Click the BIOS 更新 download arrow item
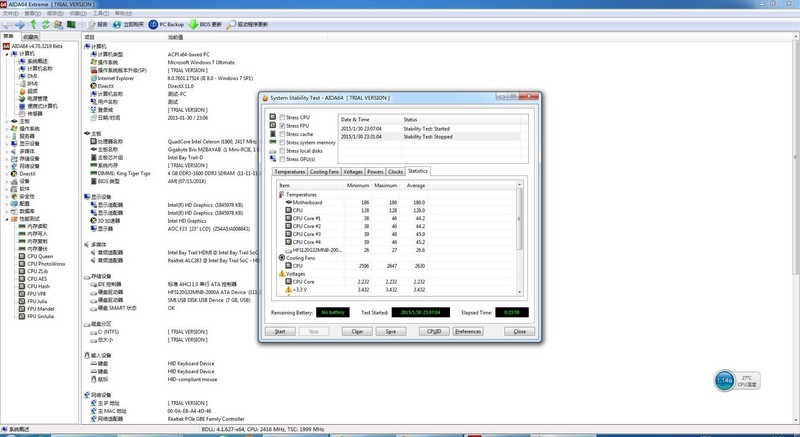800x437 pixels. tap(206, 24)
